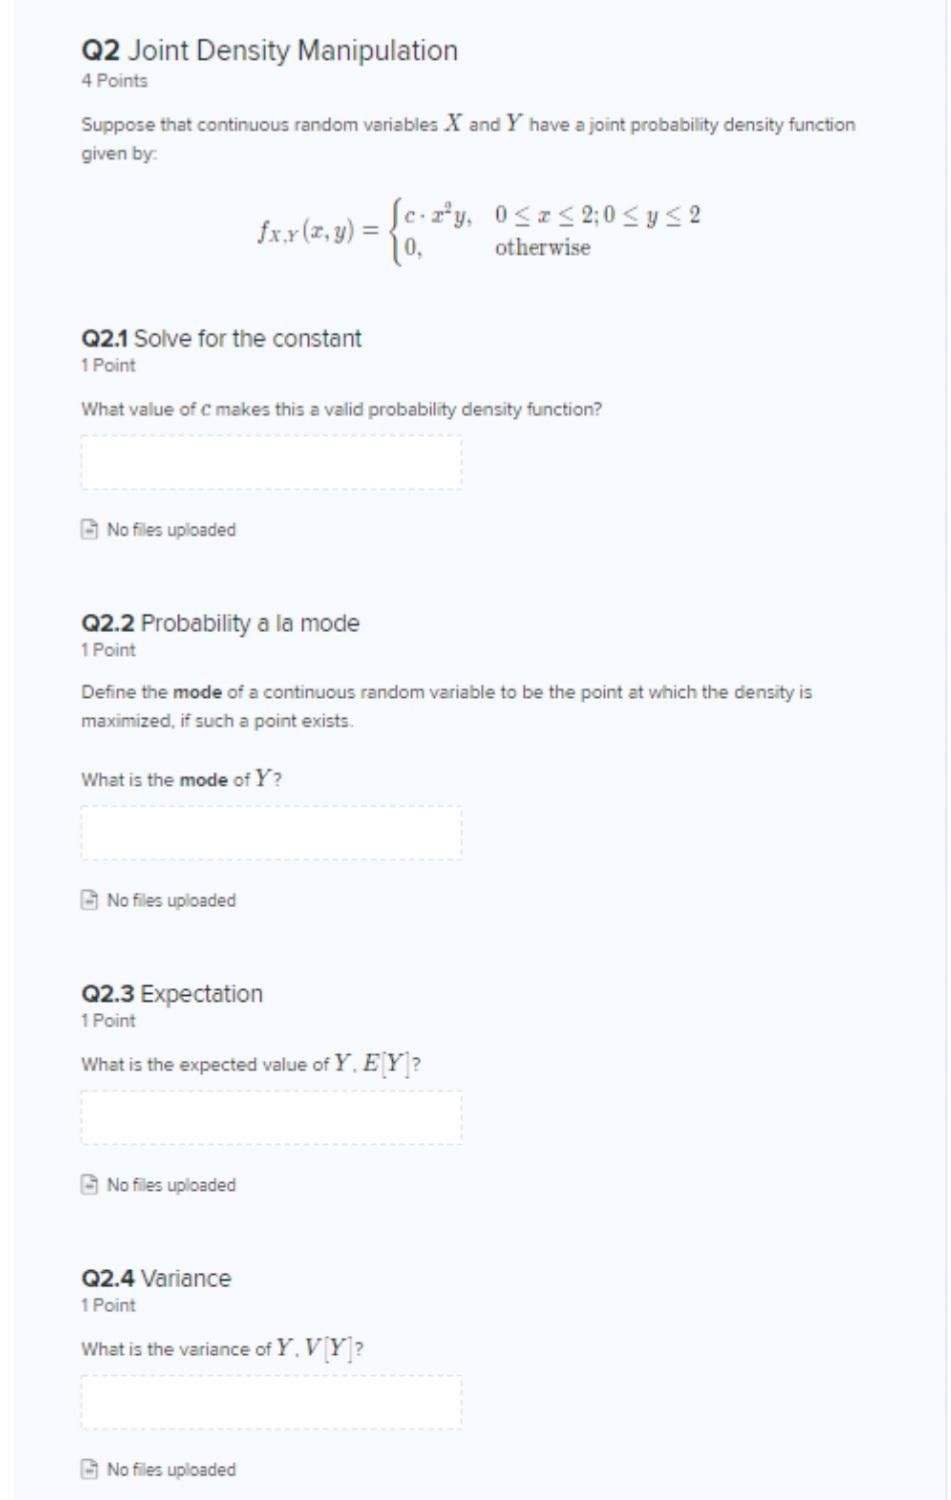Click the Q2.3 Expectation heading
951x1500 pixels.
coord(171,993)
